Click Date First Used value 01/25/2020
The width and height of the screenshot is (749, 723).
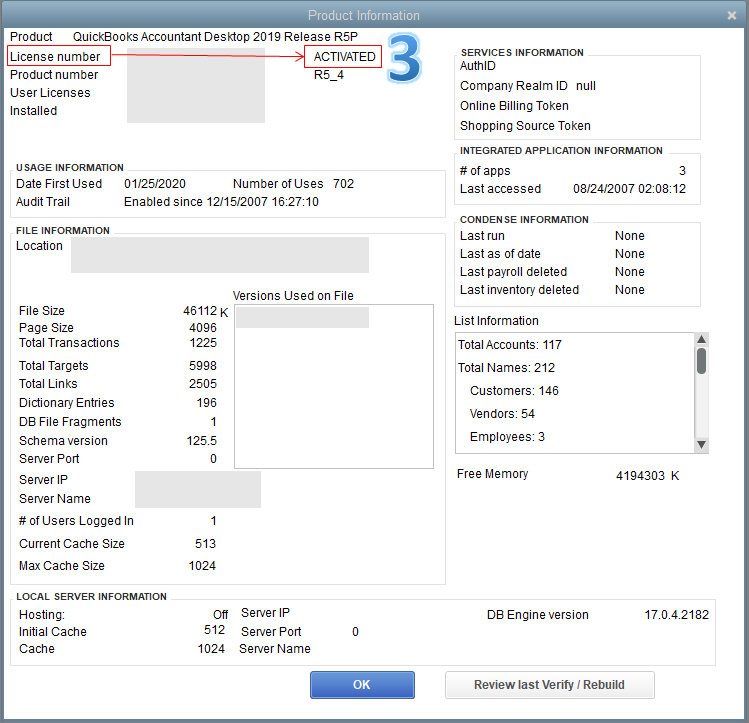click(155, 184)
